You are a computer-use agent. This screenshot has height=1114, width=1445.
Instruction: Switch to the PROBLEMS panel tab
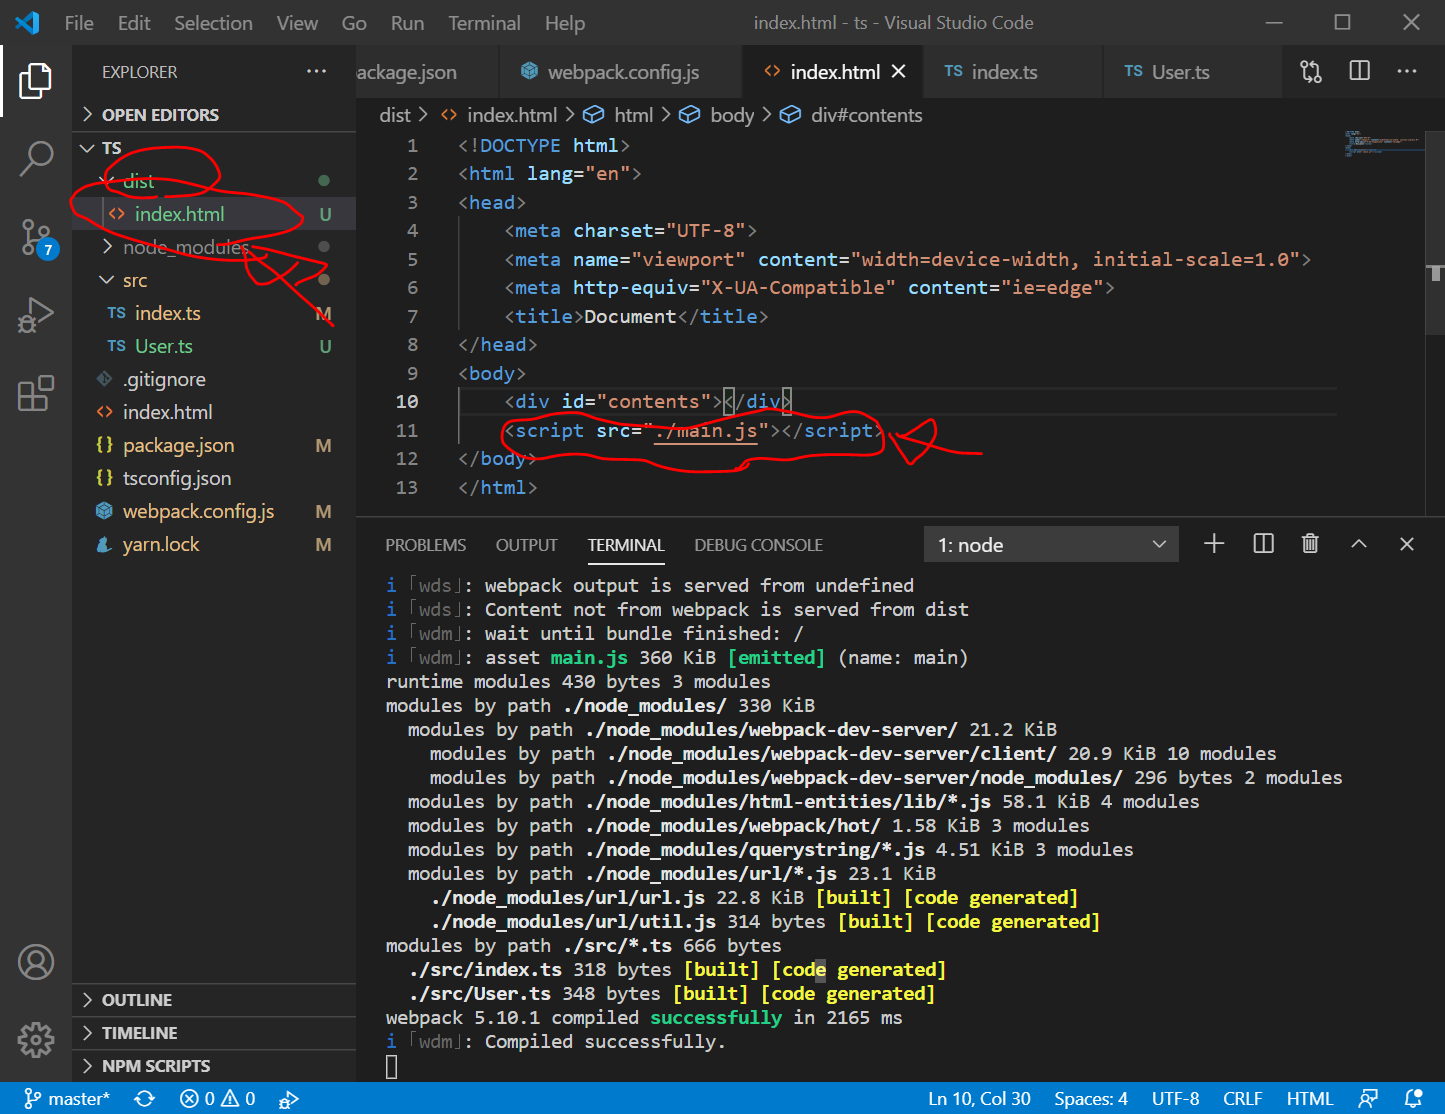click(425, 545)
